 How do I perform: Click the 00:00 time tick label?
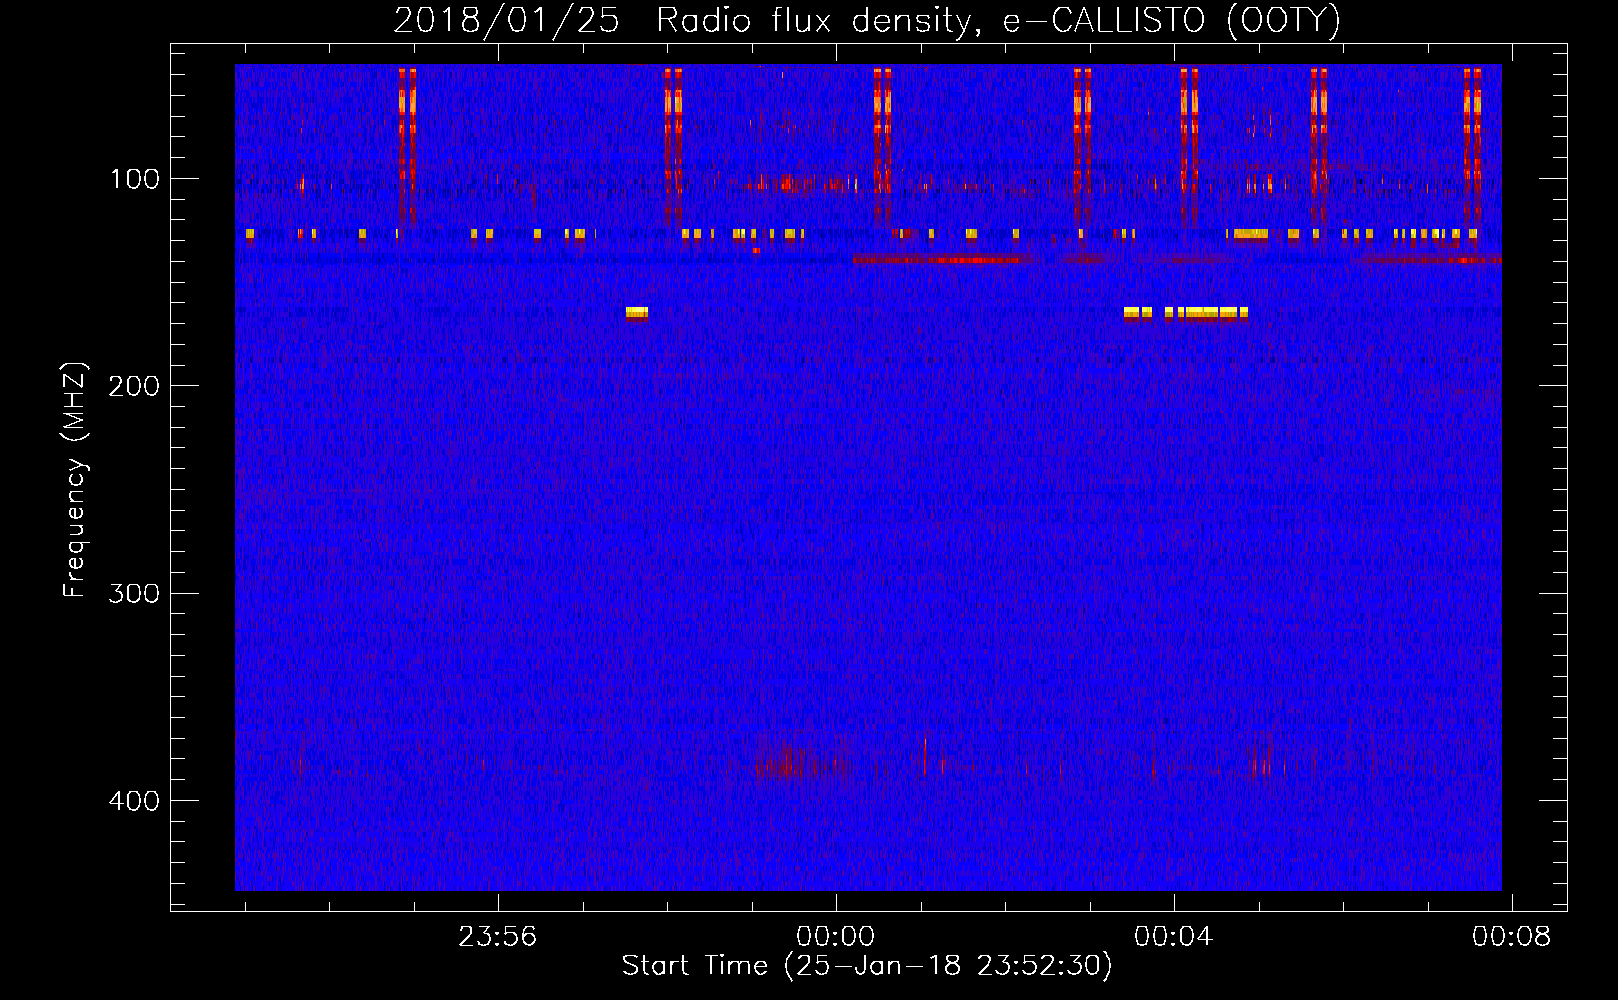click(x=836, y=937)
